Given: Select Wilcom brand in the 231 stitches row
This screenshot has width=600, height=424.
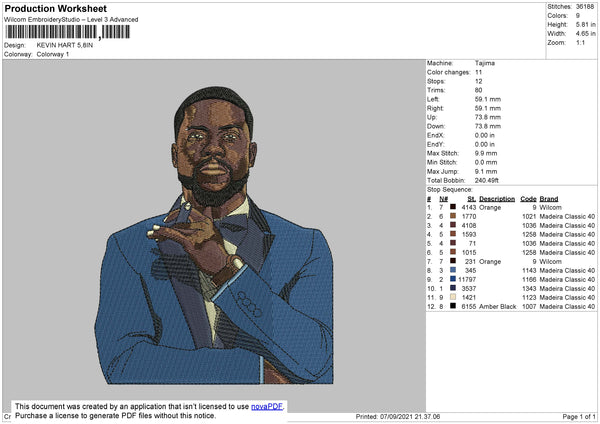Looking at the screenshot, I should click(550, 261).
